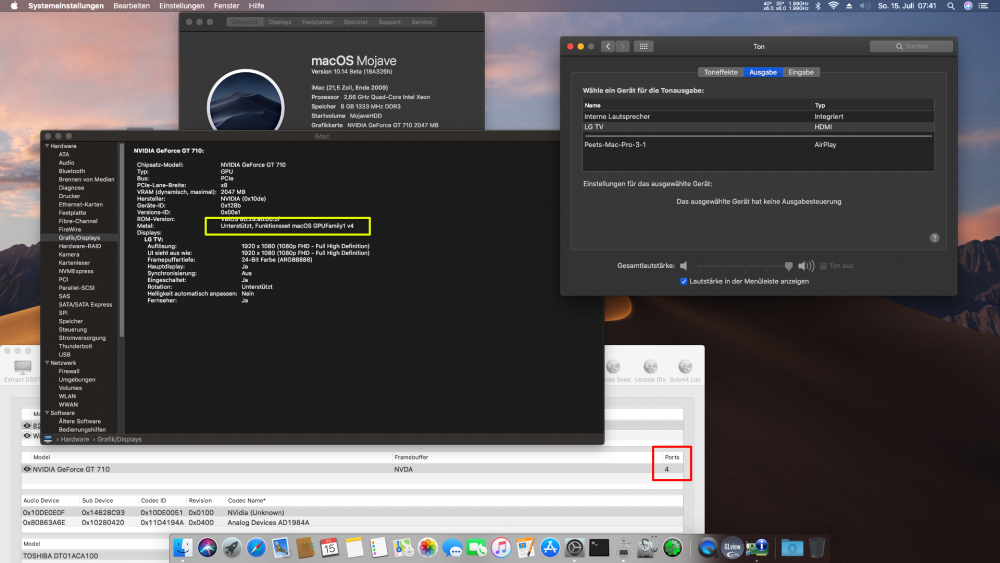Viewport: 1000px width, 563px height.
Task: Open Speicher tab in About This Mac
Action: [x=356, y=22]
